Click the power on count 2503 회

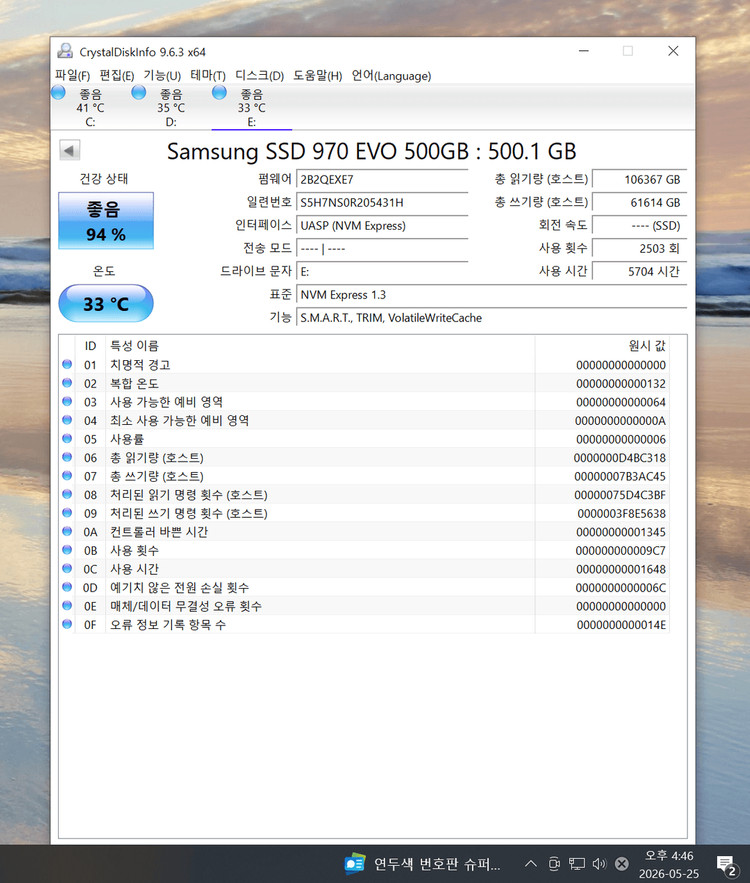pos(640,249)
